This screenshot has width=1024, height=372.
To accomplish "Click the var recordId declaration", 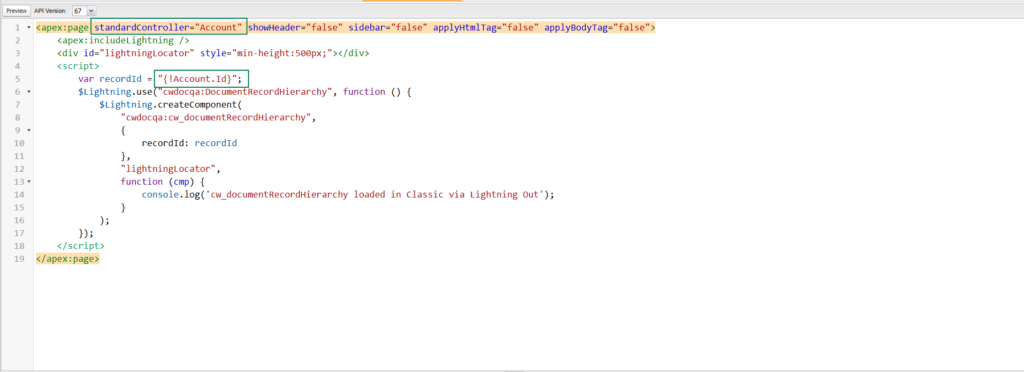I will click(109, 79).
